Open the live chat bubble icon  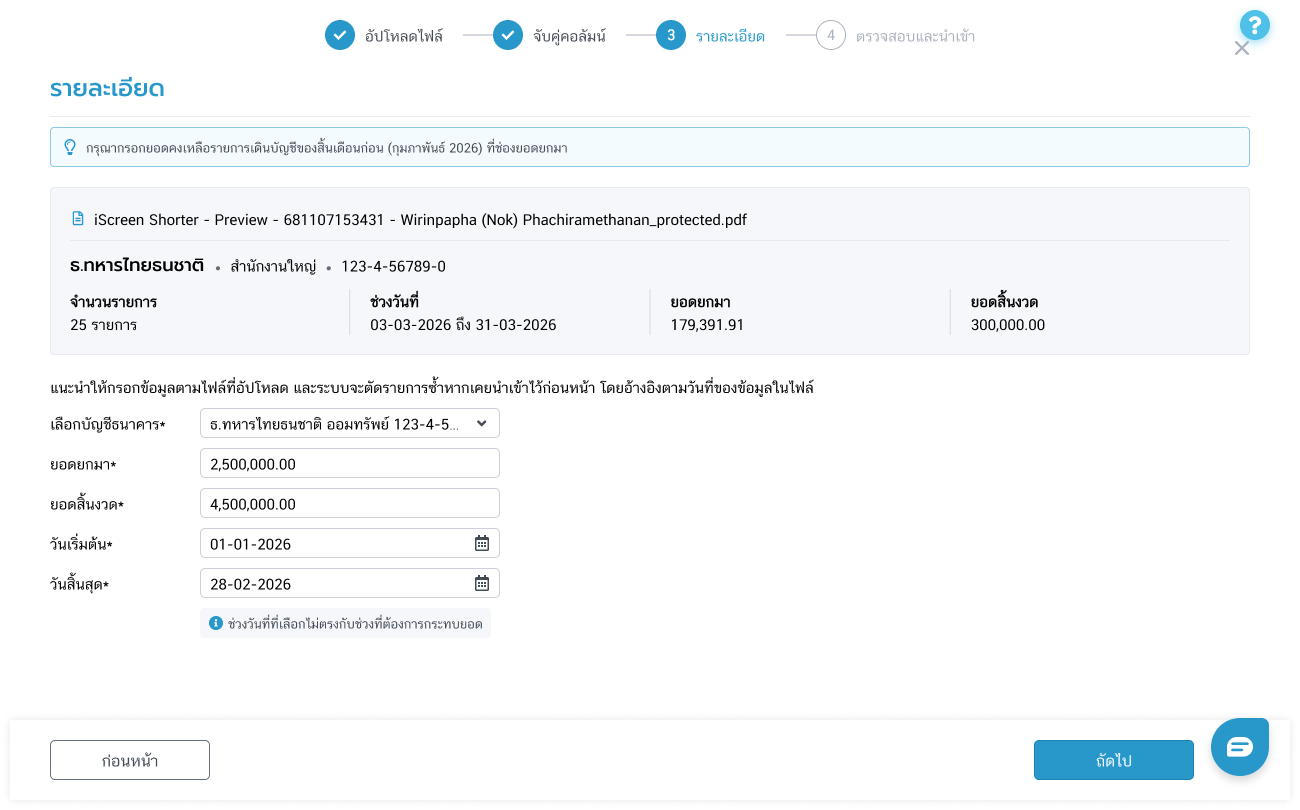tap(1239, 747)
